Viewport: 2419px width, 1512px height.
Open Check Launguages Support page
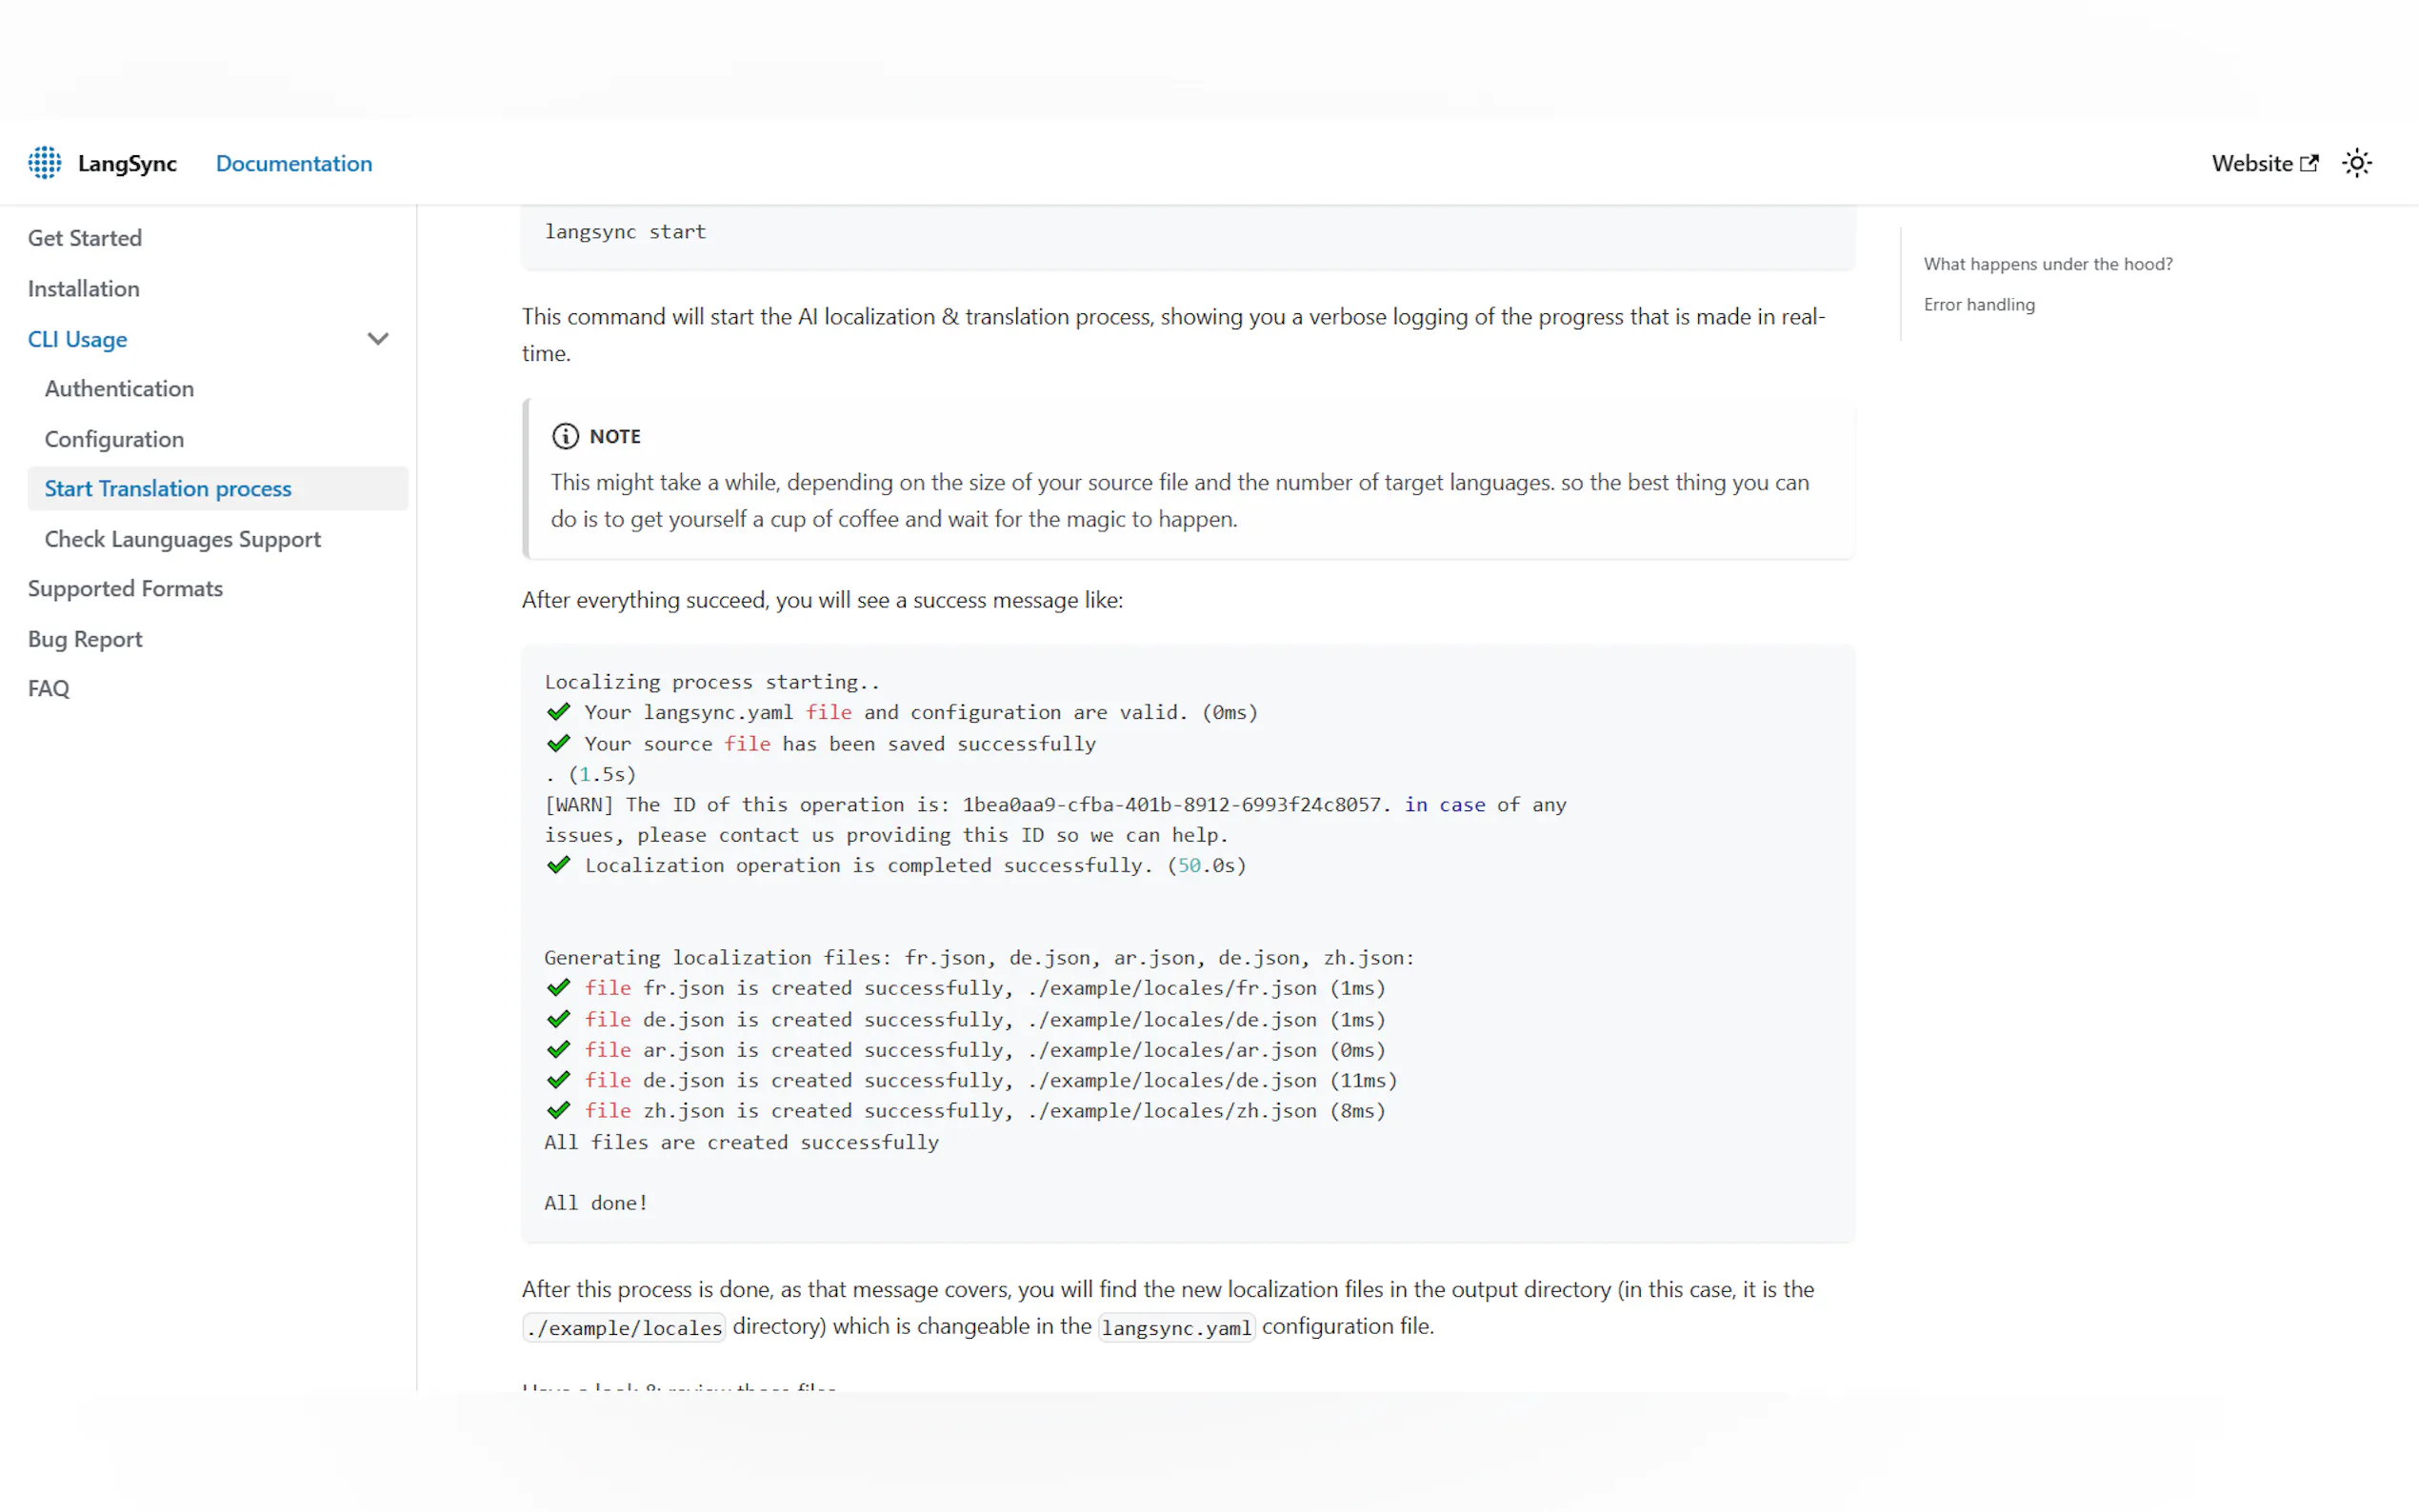(x=183, y=539)
